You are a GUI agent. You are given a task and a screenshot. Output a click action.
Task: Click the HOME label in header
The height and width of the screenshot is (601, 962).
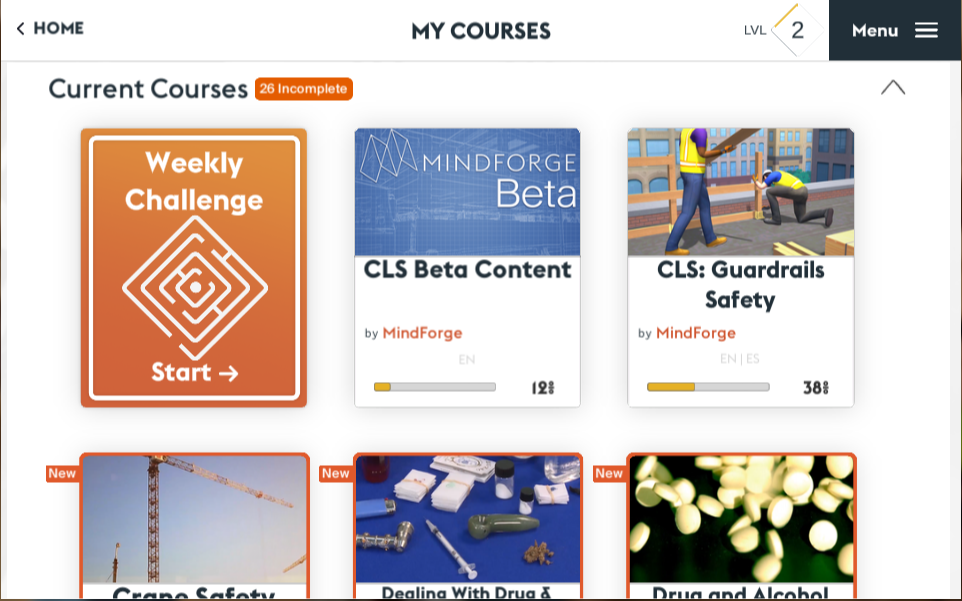(x=58, y=28)
